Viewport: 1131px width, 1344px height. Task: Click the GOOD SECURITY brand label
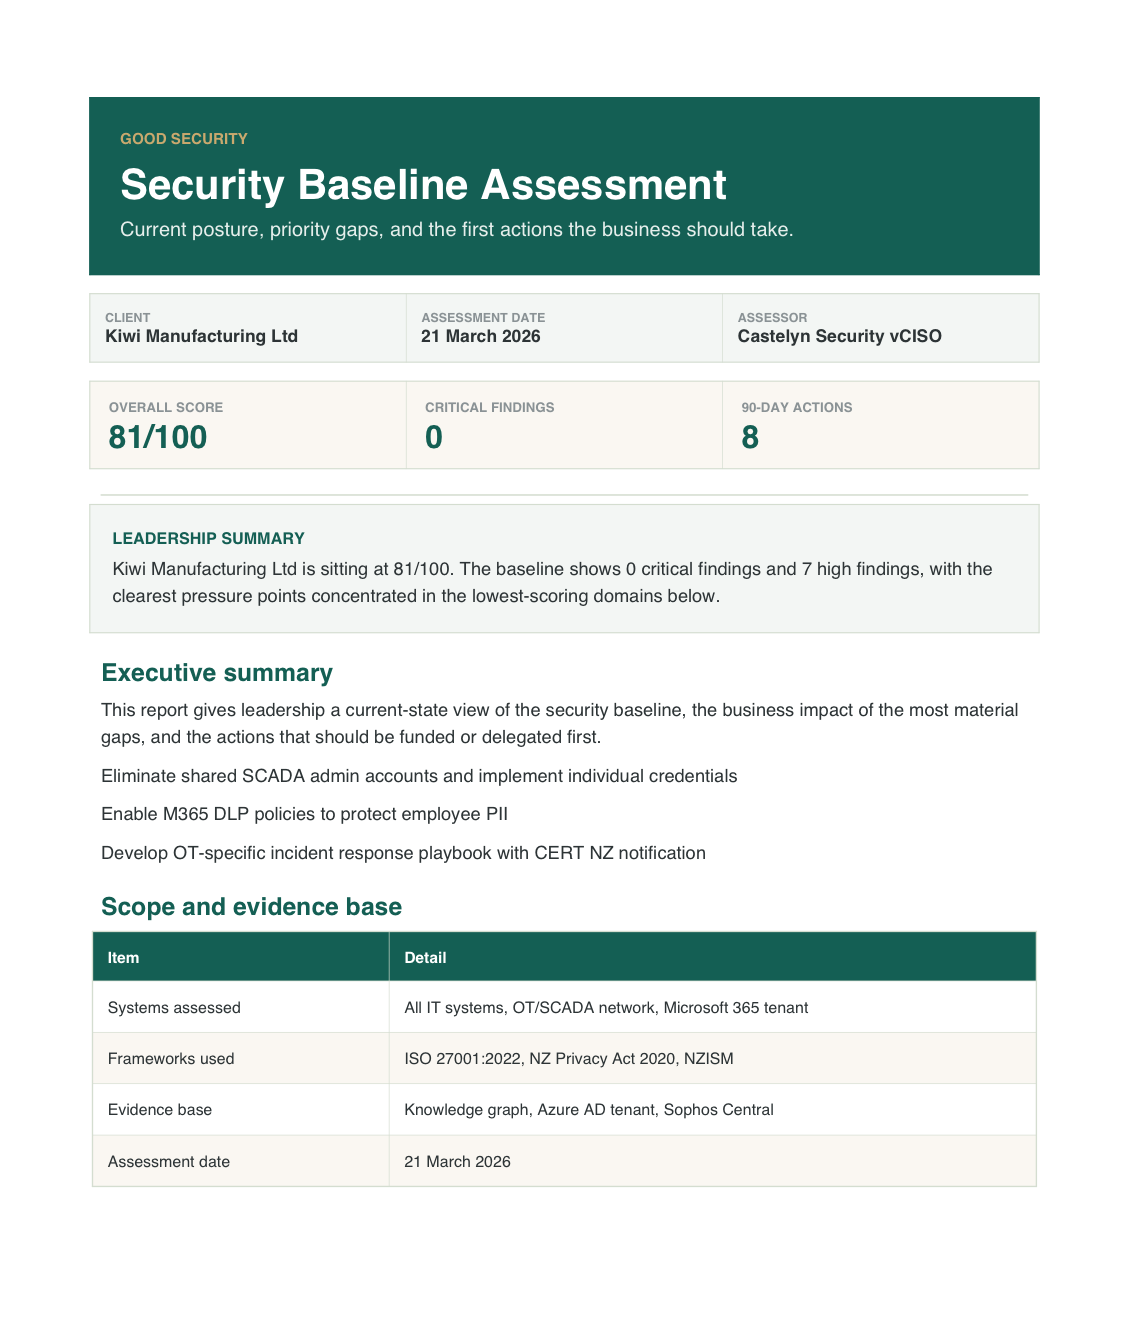click(183, 139)
